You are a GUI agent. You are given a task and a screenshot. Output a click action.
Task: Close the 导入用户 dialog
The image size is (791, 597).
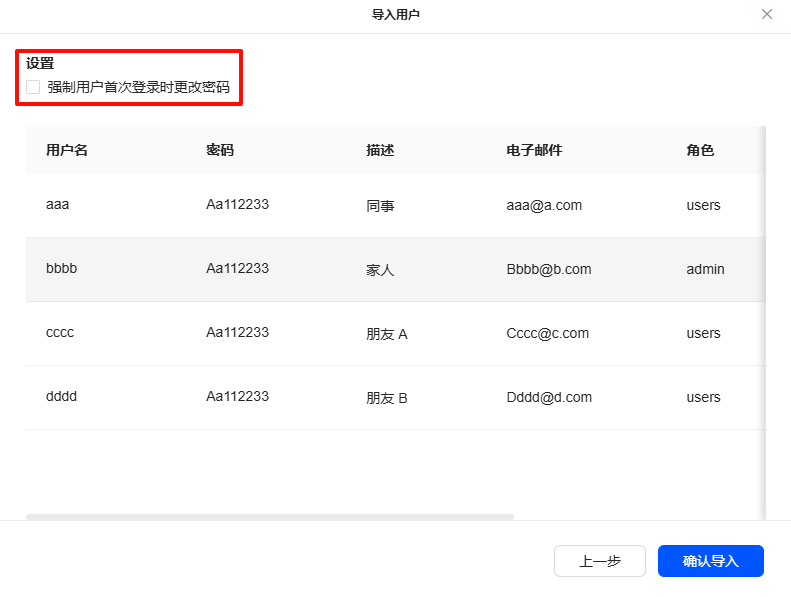[x=767, y=14]
